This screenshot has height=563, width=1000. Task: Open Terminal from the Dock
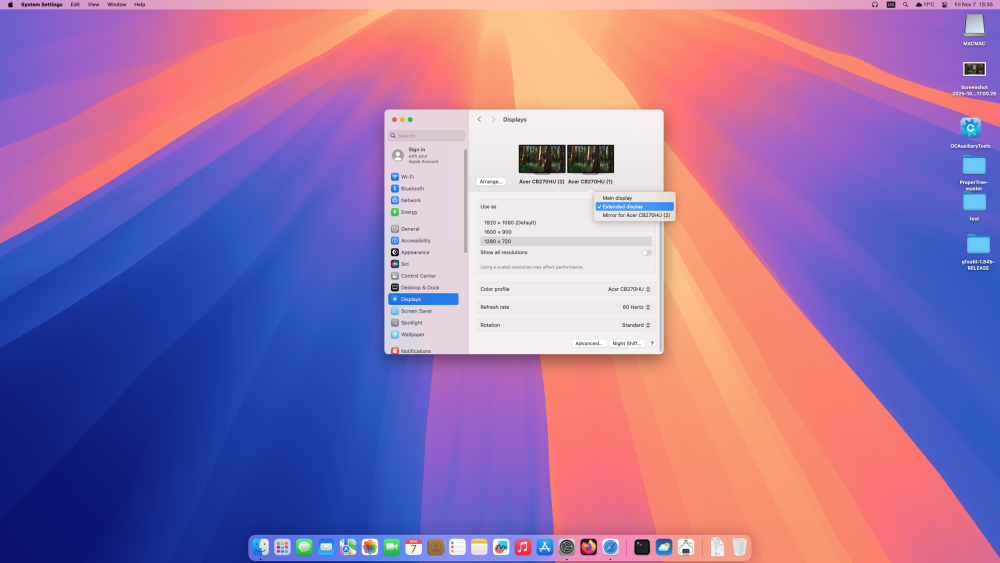point(642,547)
